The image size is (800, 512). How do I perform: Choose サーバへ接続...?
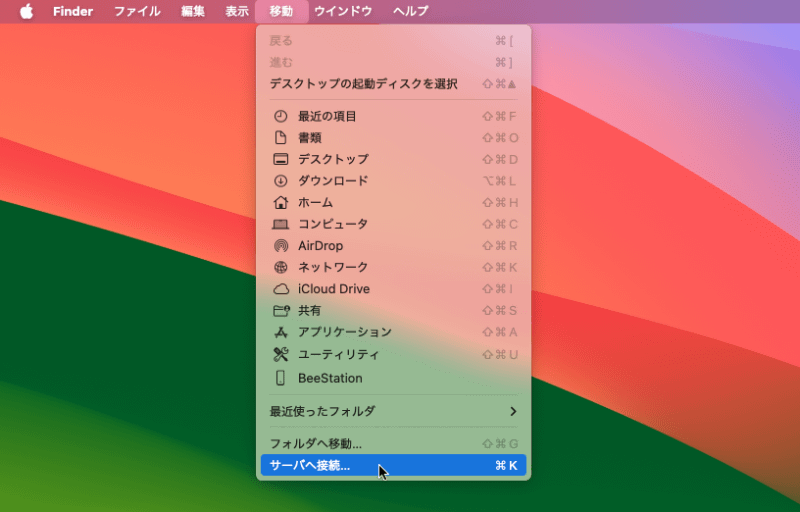point(393,465)
